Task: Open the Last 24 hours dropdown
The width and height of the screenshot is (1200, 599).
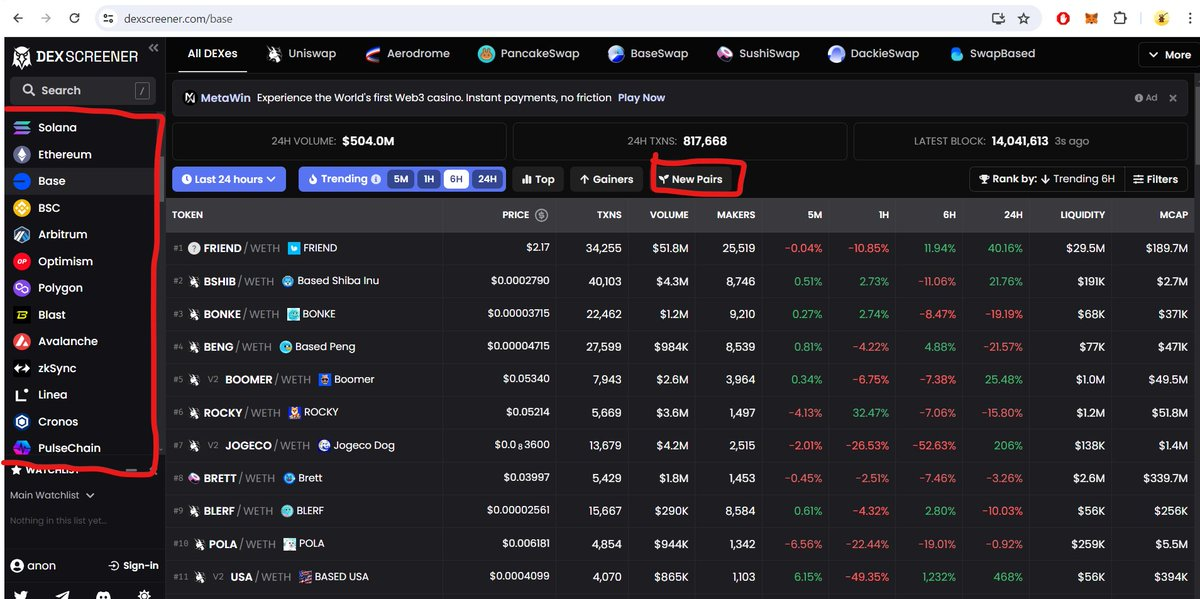Action: [x=229, y=179]
